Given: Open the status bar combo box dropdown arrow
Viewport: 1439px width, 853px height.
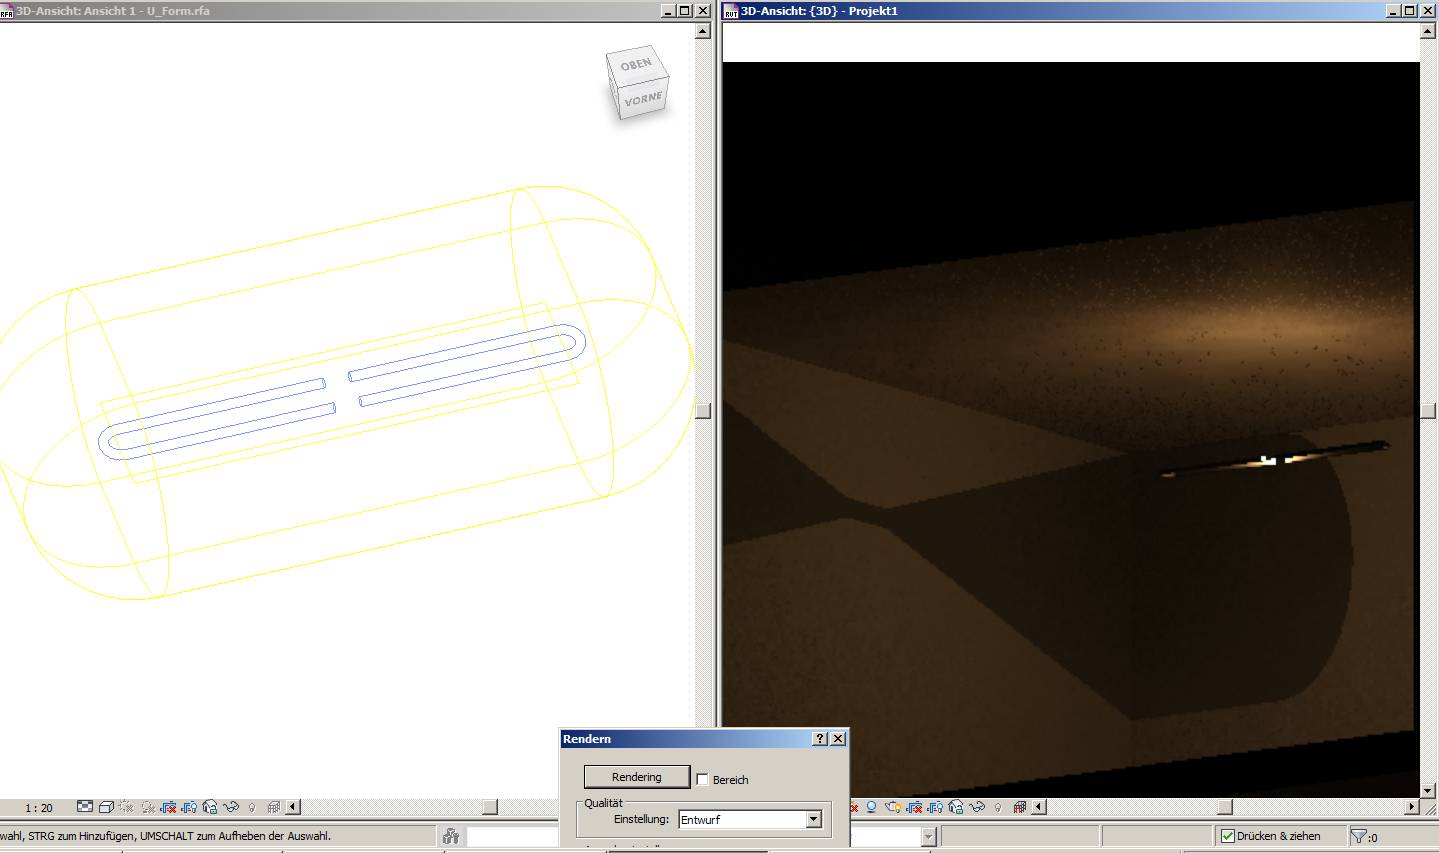Looking at the screenshot, I should click(x=928, y=836).
